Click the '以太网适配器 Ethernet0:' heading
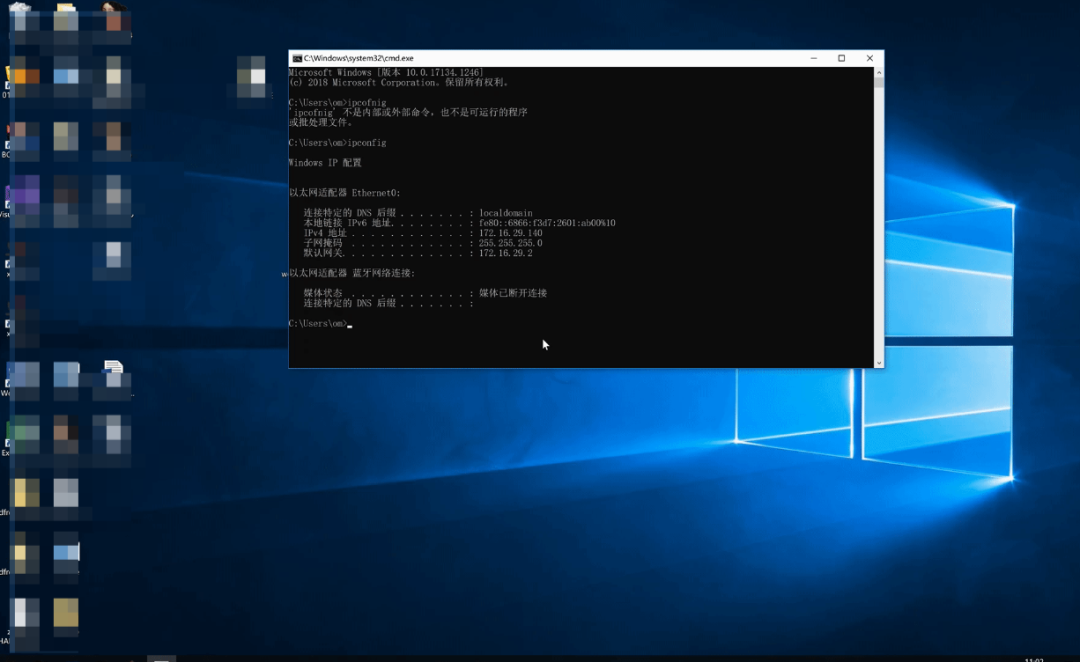Screen dimensions: 1080x662 coord(344,193)
